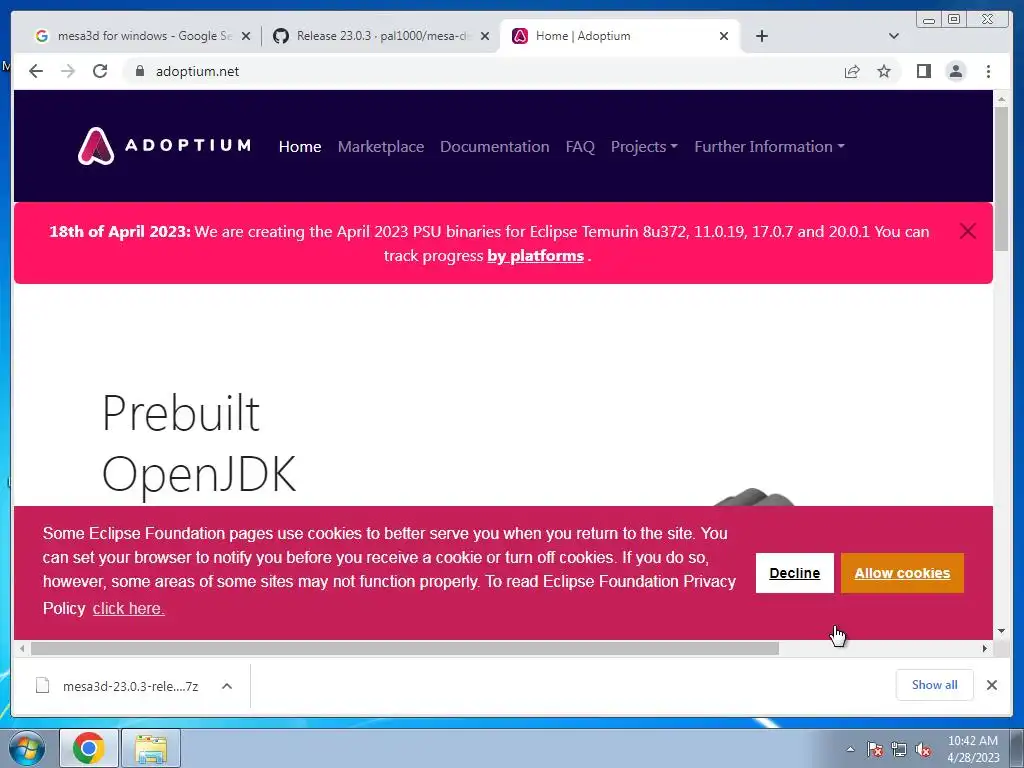This screenshot has width=1024, height=768.
Task: Show hidden system tray icons
Action: [x=850, y=749]
